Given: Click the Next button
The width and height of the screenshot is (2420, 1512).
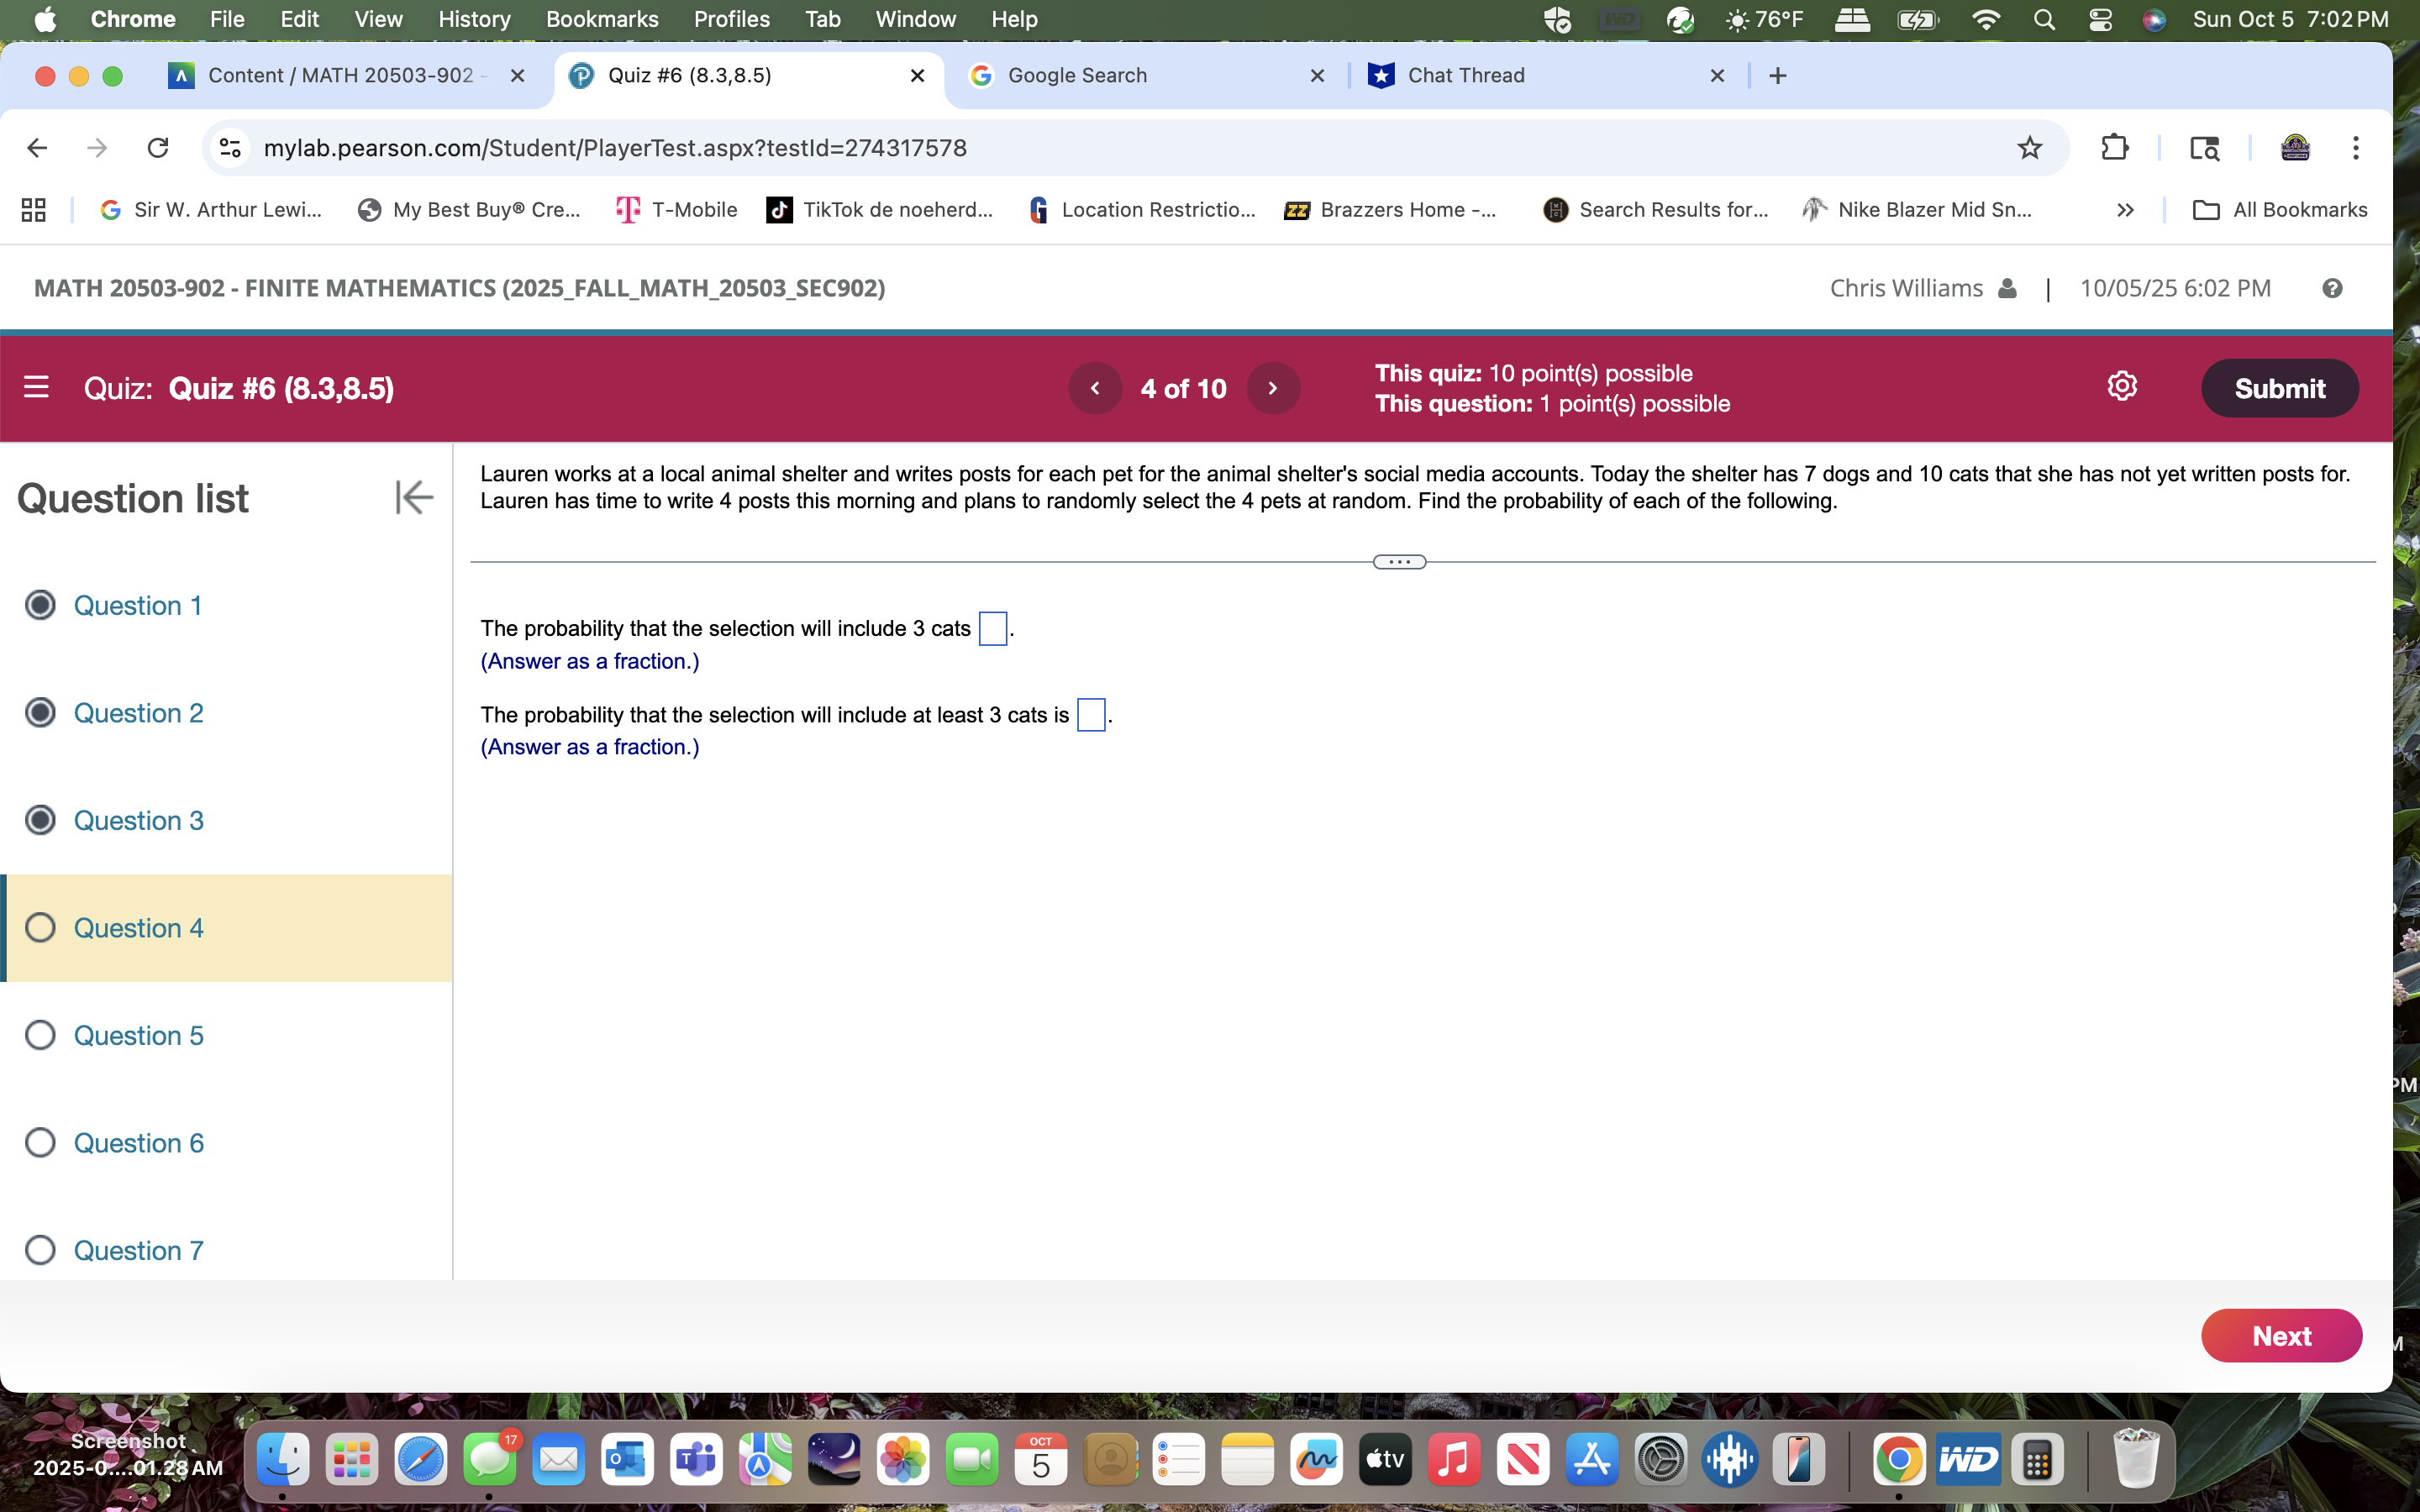Looking at the screenshot, I should coord(2281,1336).
